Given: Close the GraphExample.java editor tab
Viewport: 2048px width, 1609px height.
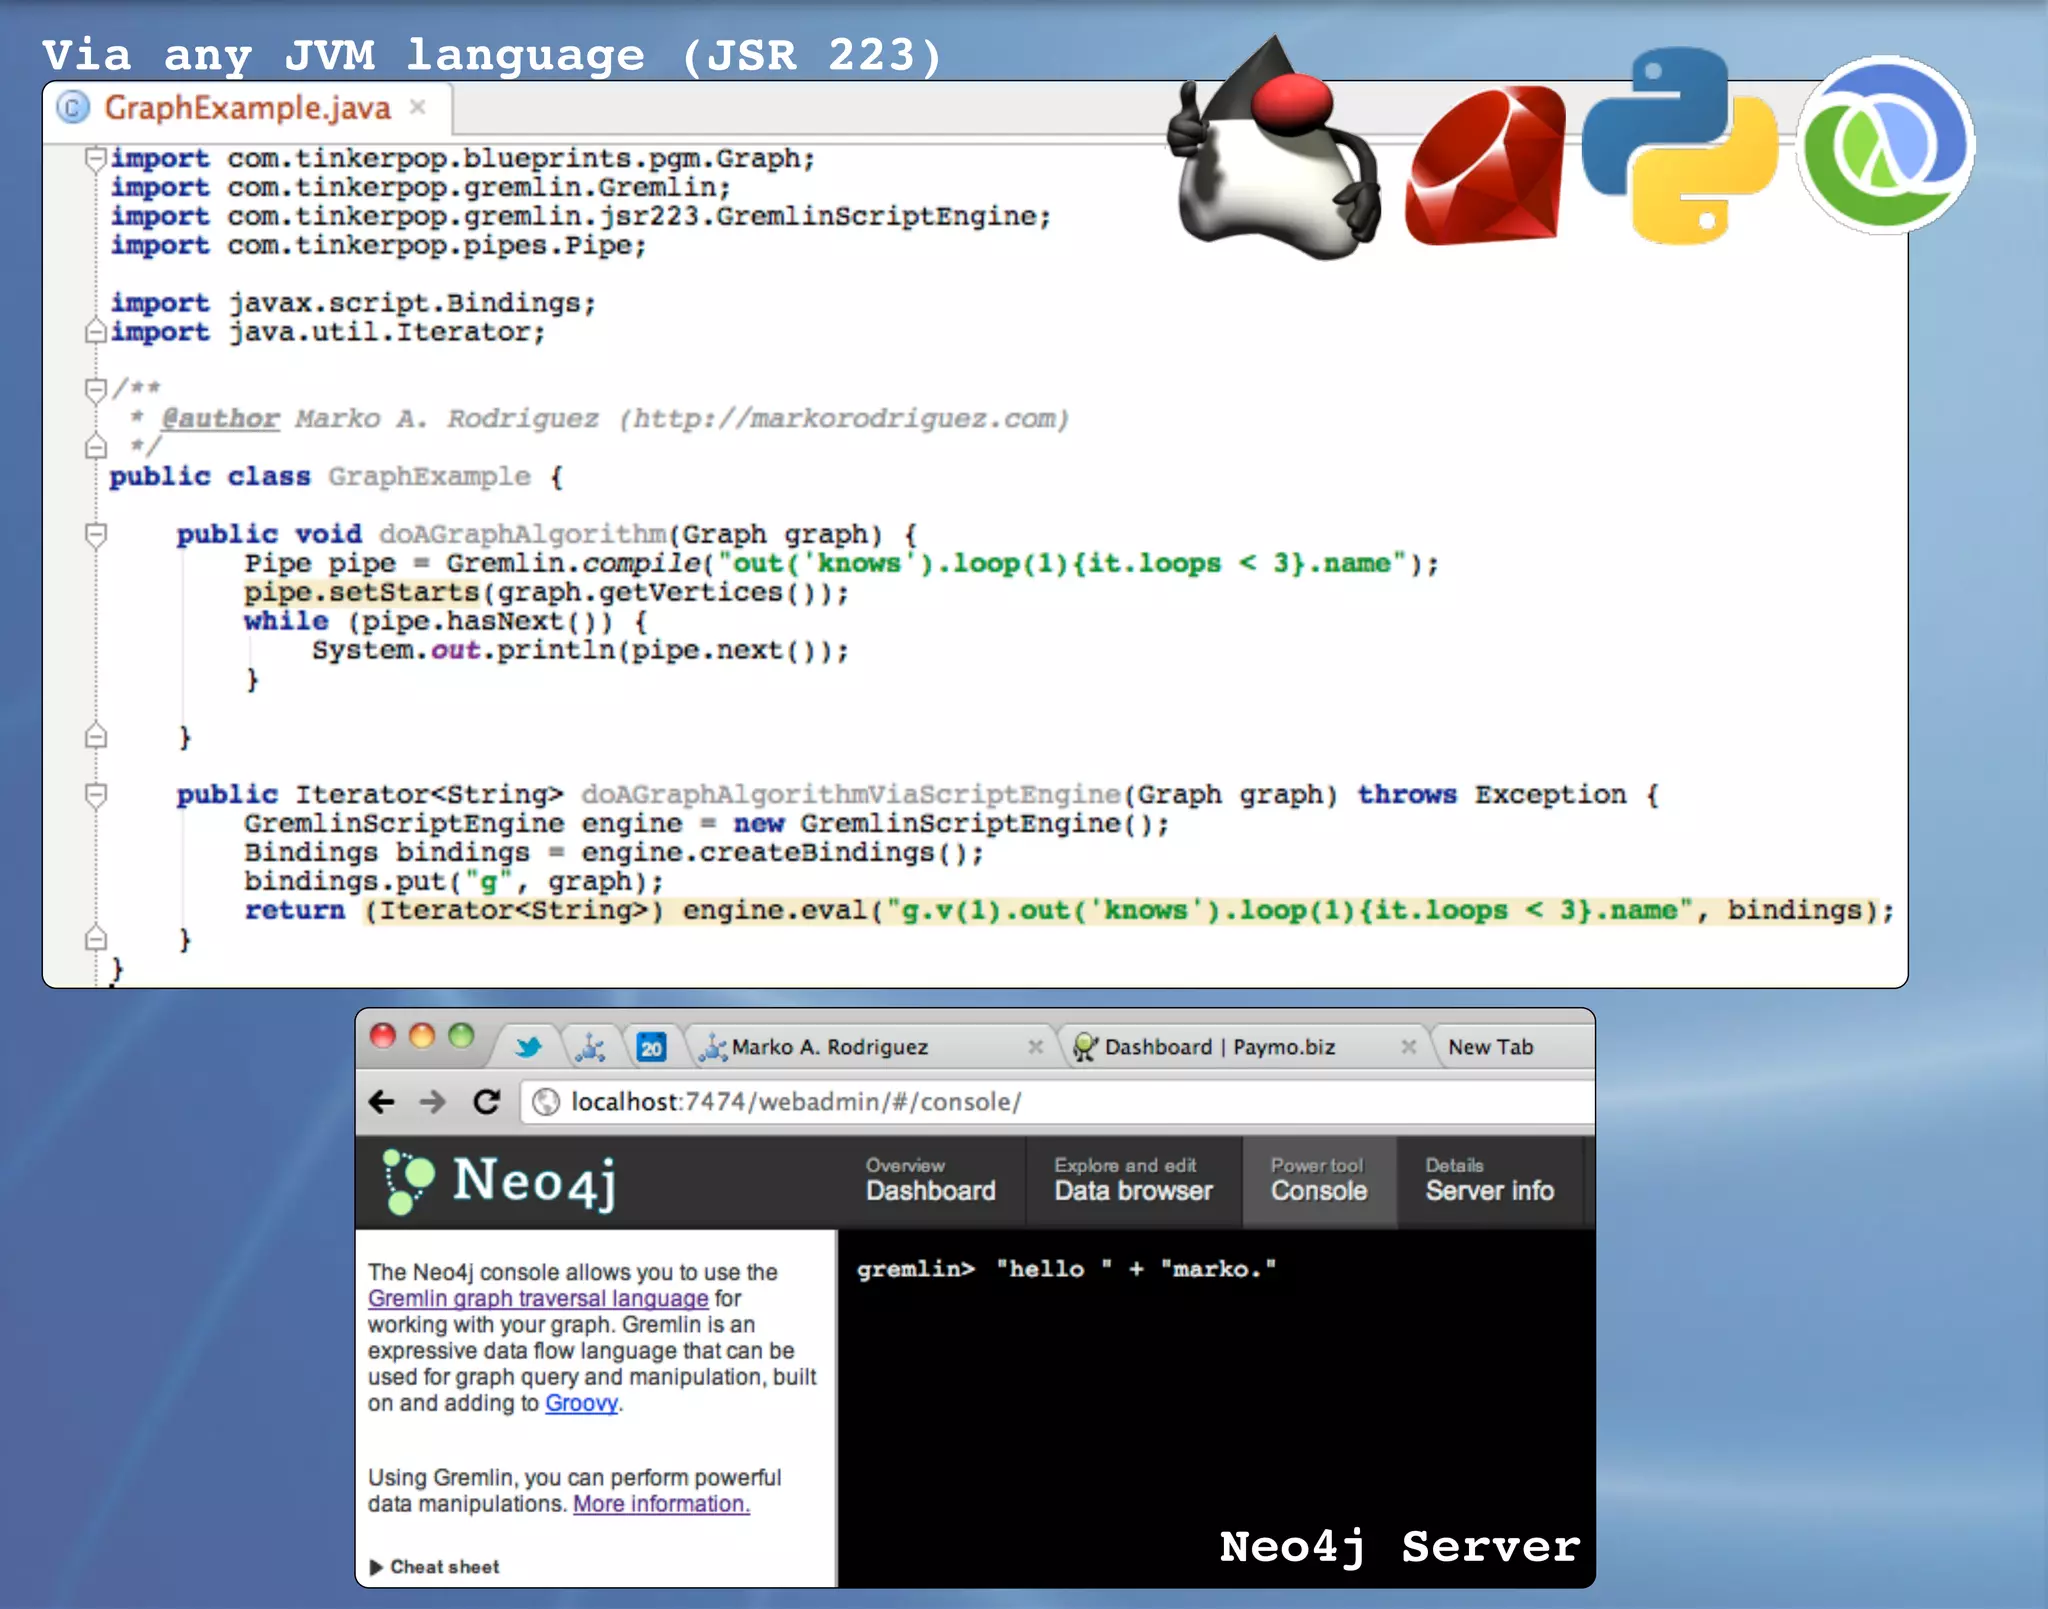Looking at the screenshot, I should click(418, 107).
